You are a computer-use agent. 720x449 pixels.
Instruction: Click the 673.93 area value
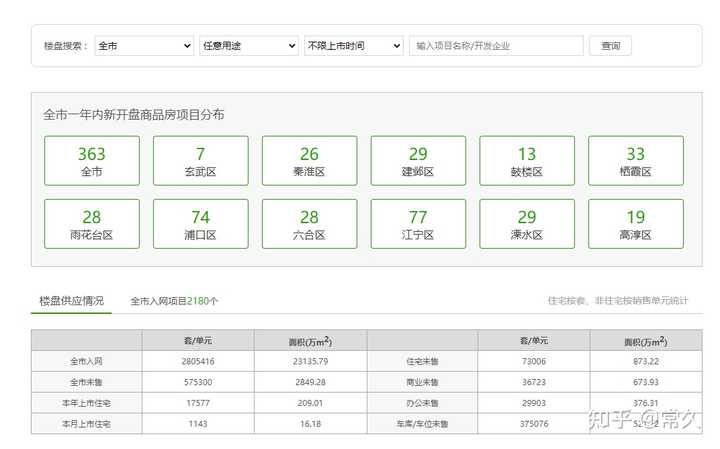point(646,382)
